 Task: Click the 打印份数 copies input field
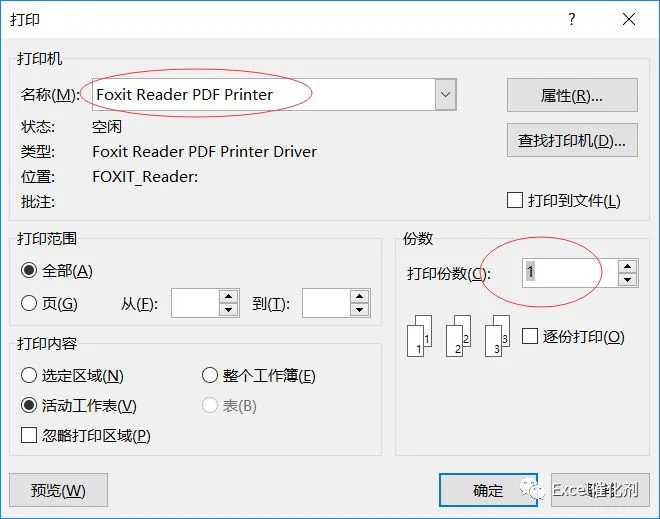click(x=570, y=273)
